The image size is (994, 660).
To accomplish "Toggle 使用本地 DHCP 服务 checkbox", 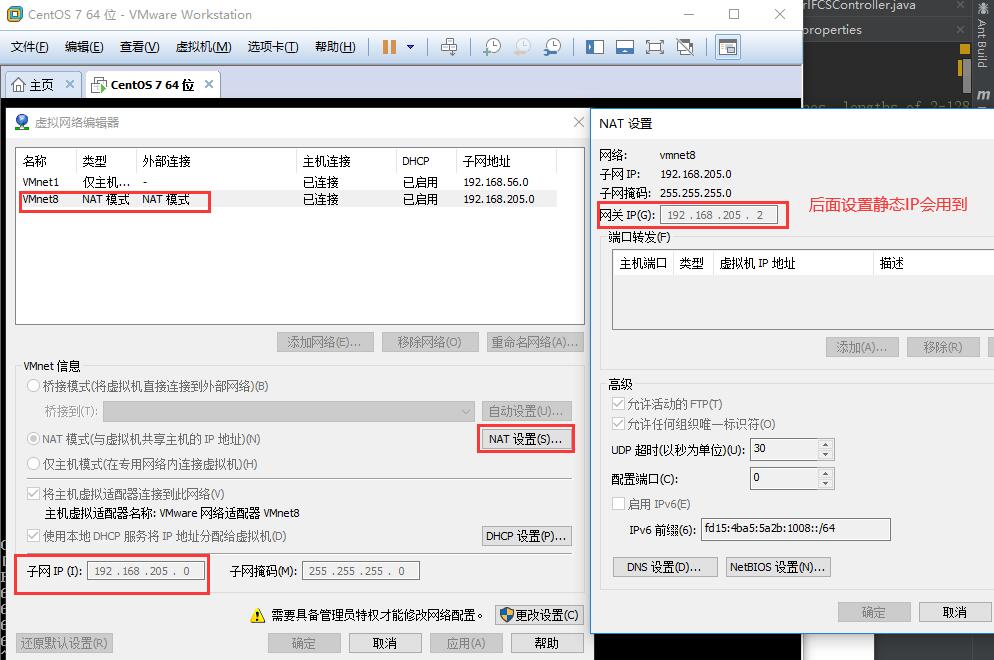I will pos(34,536).
